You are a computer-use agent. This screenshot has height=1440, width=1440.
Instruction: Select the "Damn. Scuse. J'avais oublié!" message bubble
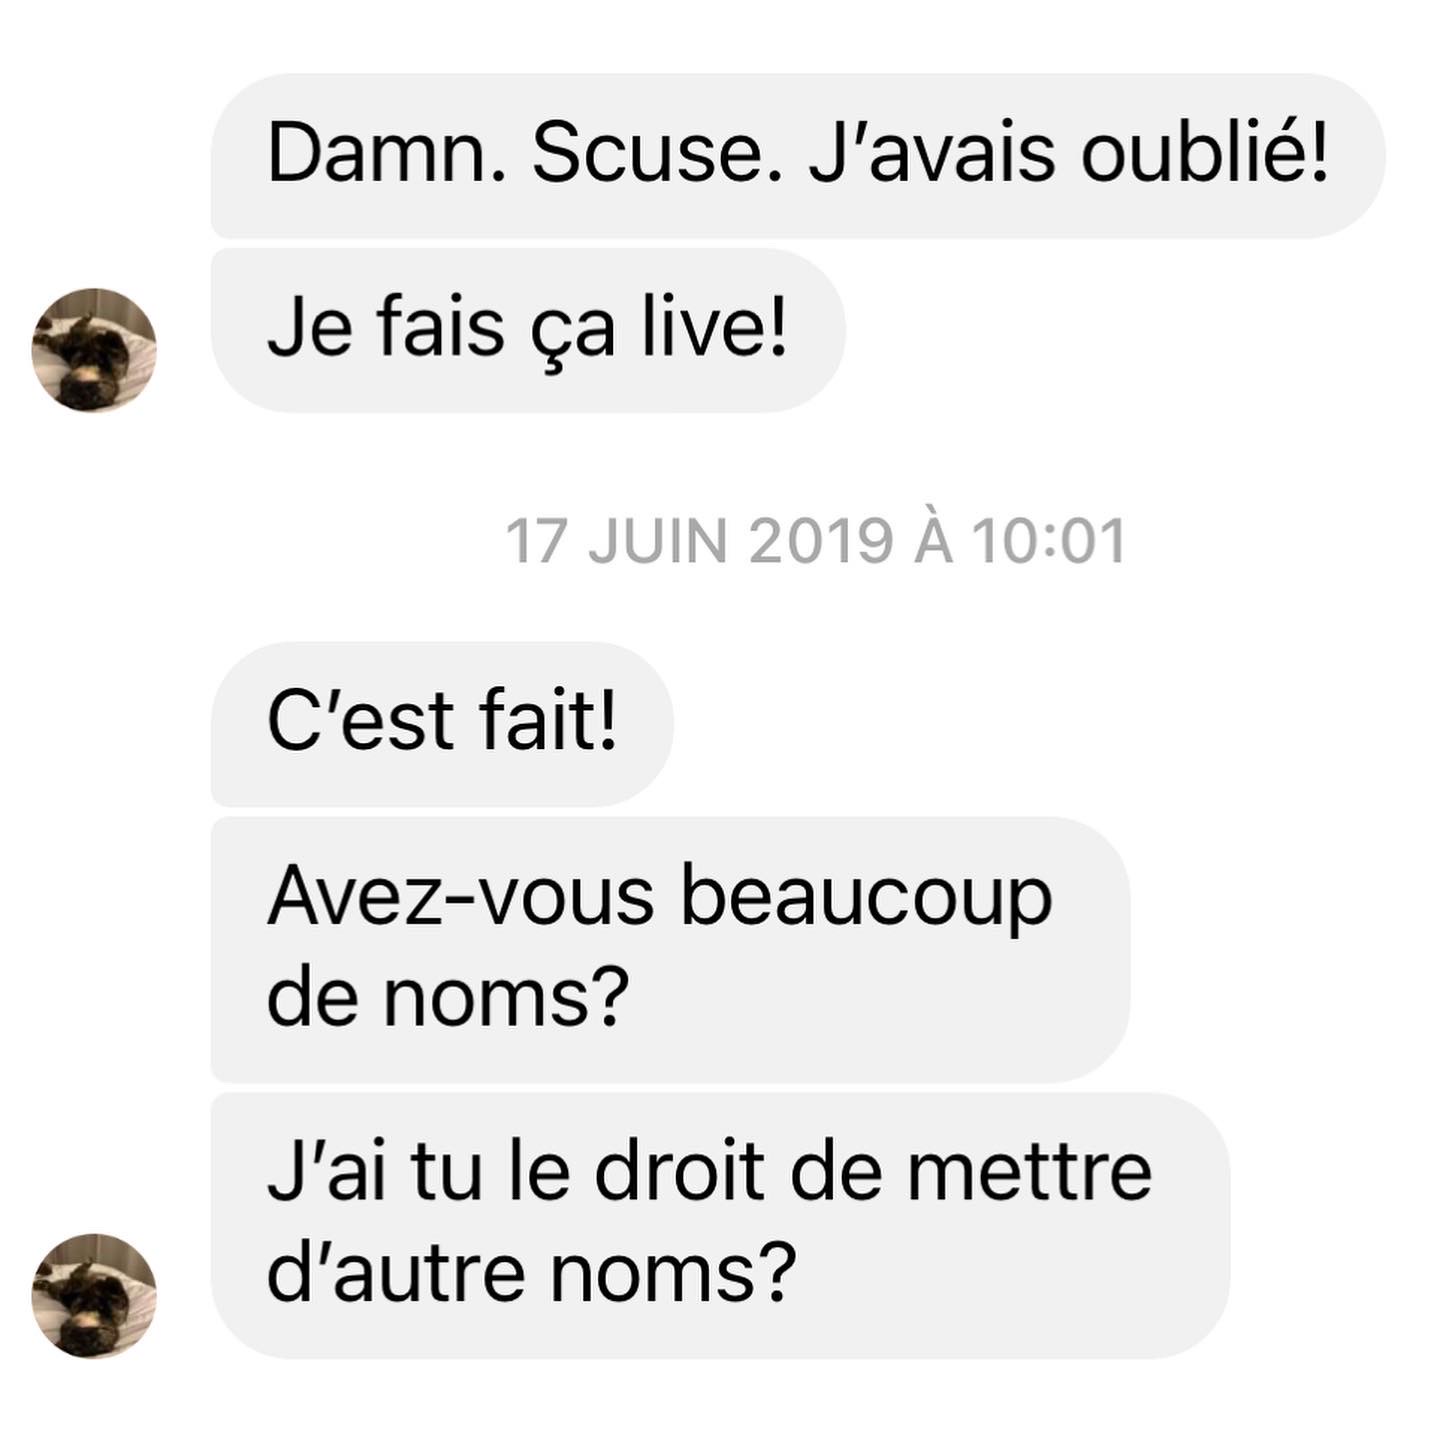pyautogui.click(x=798, y=155)
